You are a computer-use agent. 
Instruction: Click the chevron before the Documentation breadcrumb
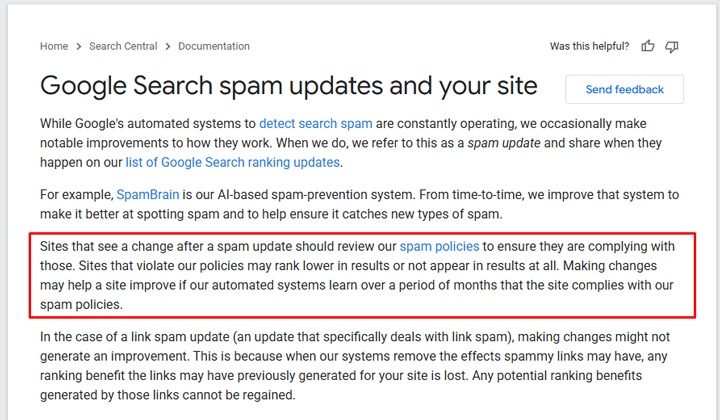(x=168, y=46)
